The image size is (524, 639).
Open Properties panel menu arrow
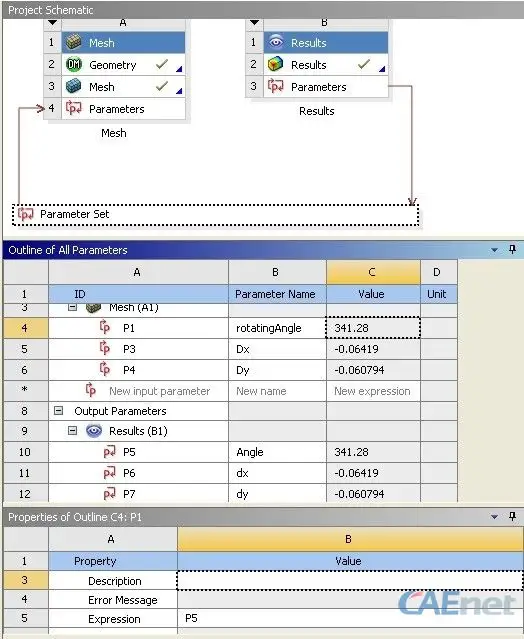[494, 517]
